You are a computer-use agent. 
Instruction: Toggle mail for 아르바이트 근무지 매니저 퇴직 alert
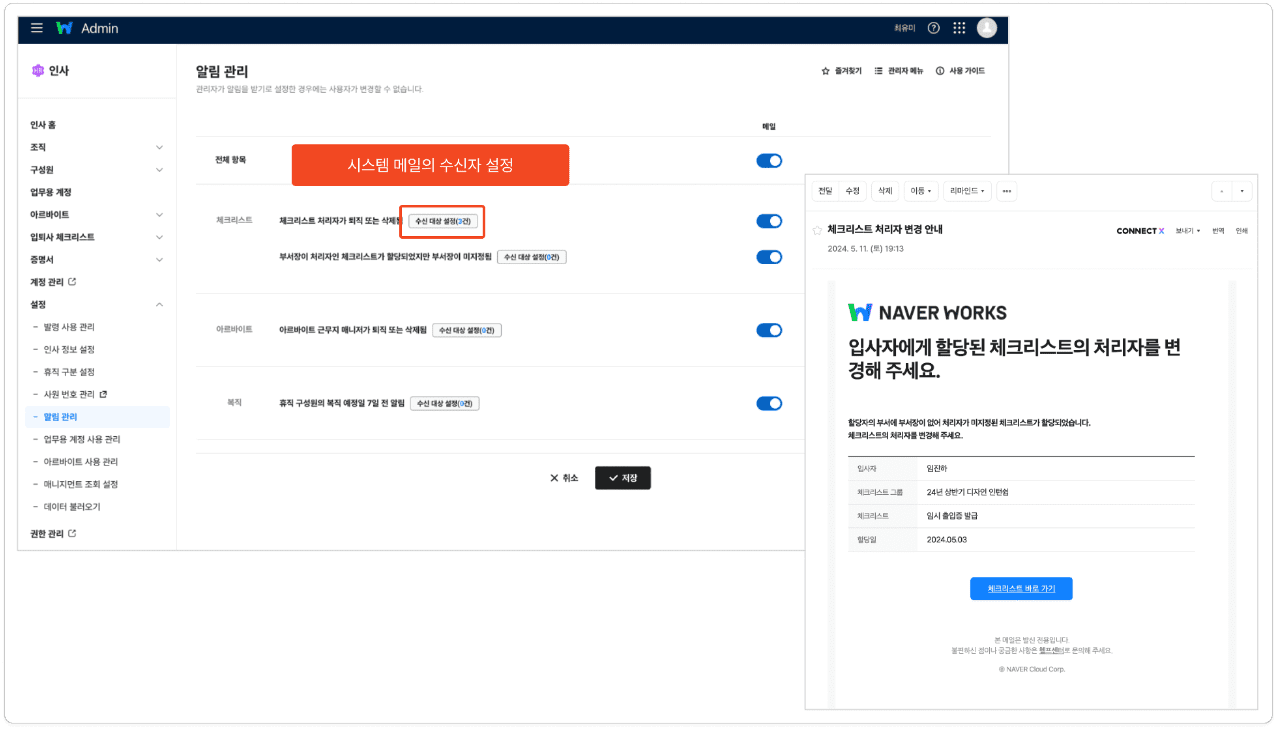pos(769,330)
